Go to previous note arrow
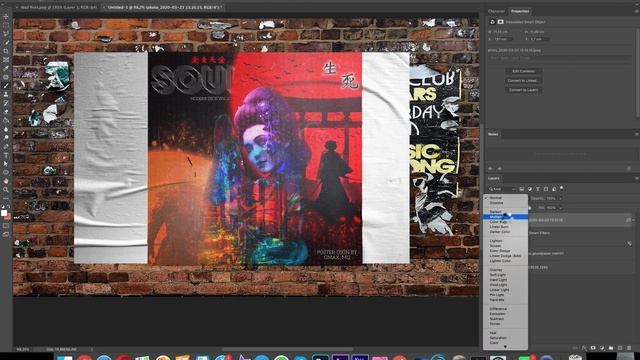Viewport: 640px width, 360px height. tap(490, 168)
